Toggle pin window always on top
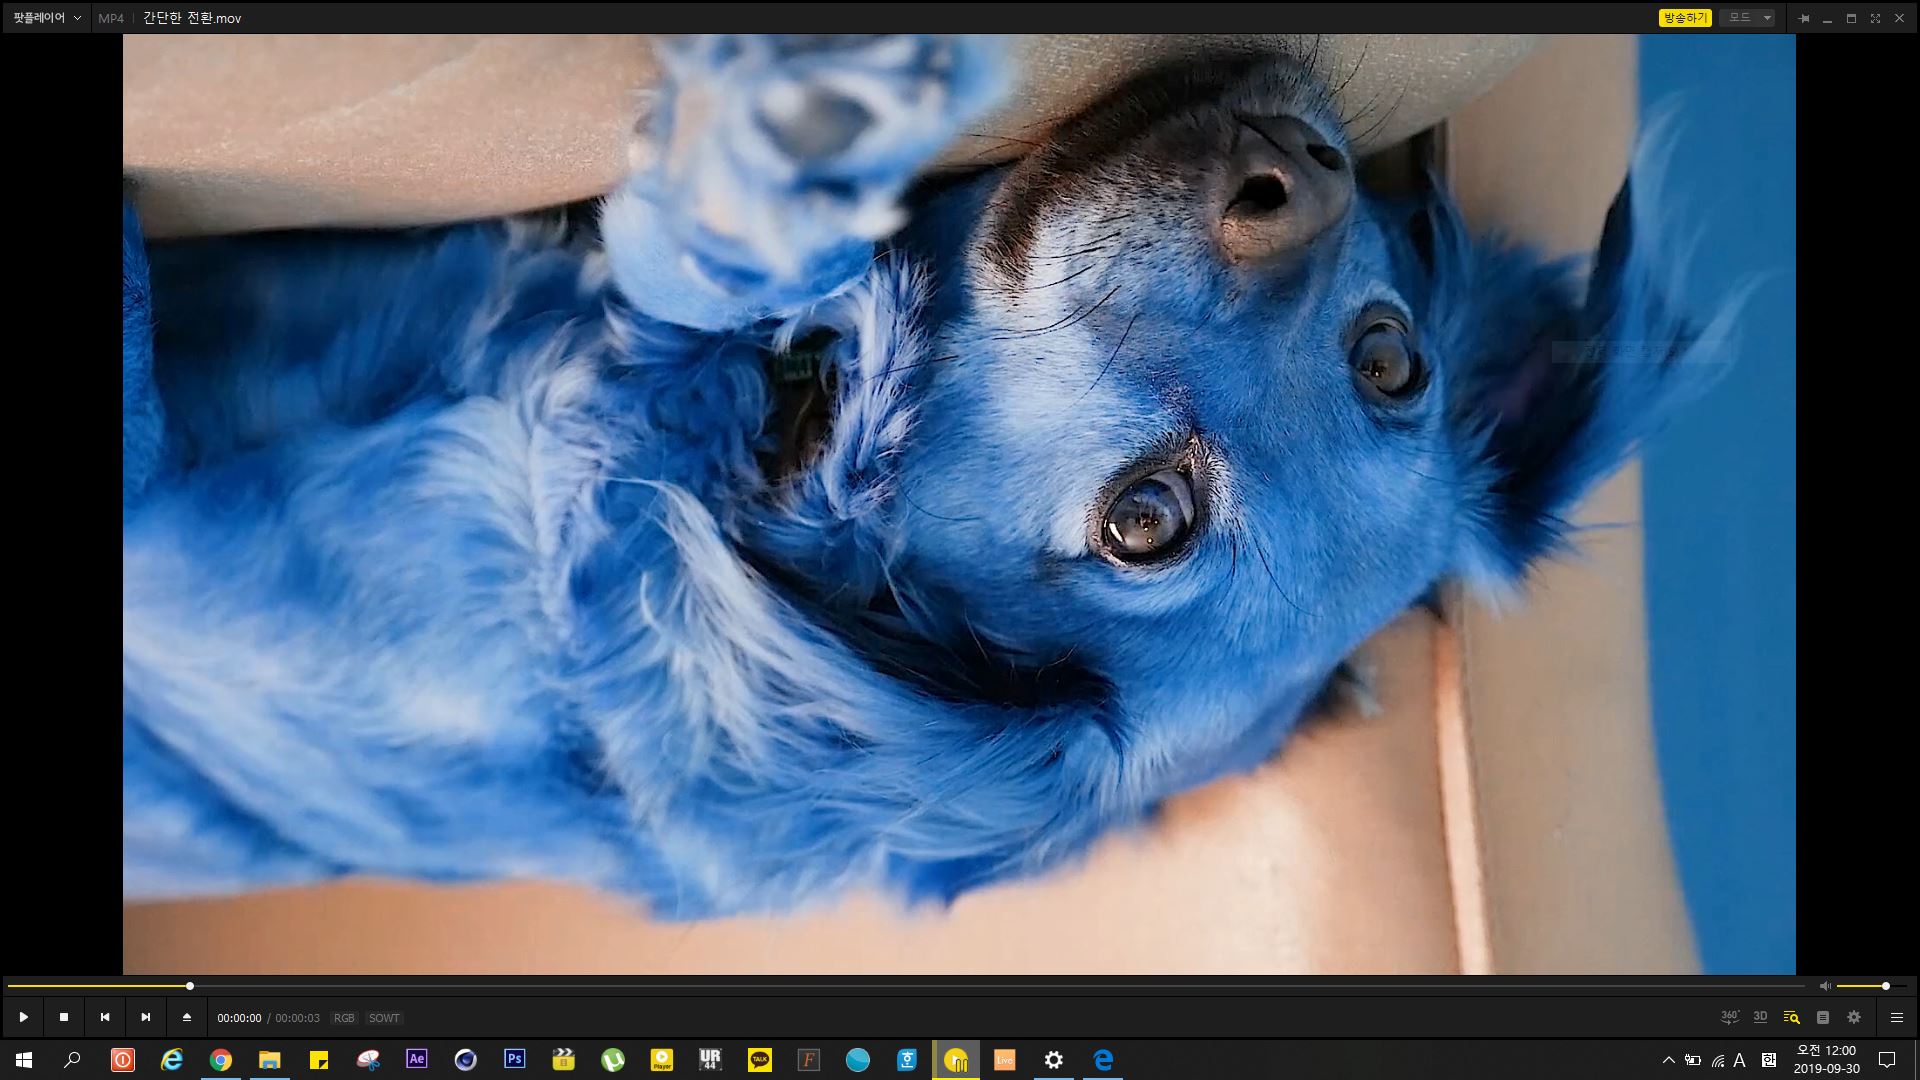The image size is (1920, 1080). point(1804,18)
